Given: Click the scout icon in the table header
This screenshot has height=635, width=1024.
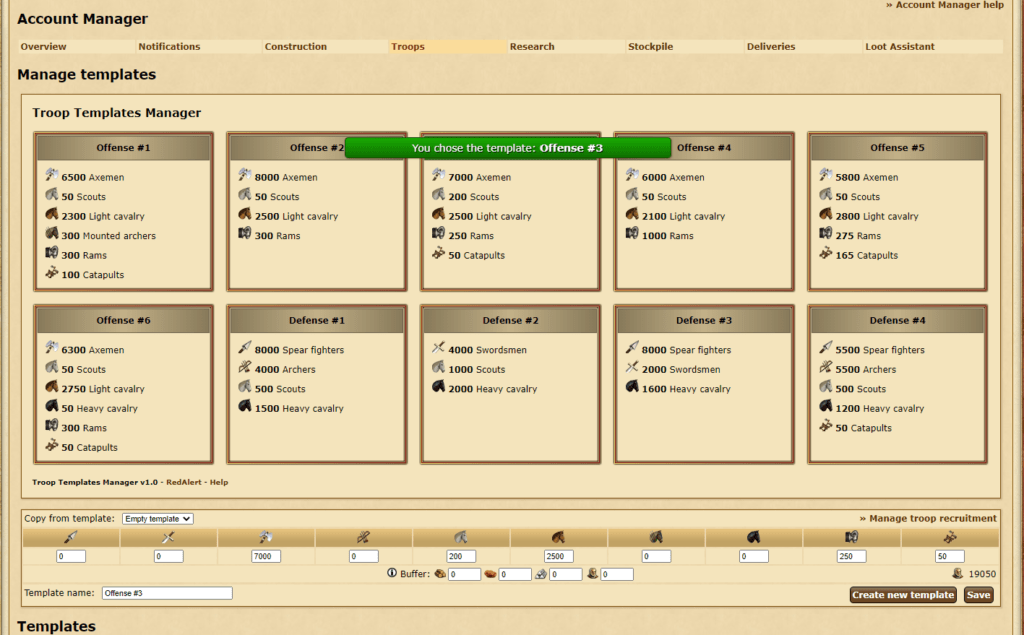Looking at the screenshot, I should point(461,537).
